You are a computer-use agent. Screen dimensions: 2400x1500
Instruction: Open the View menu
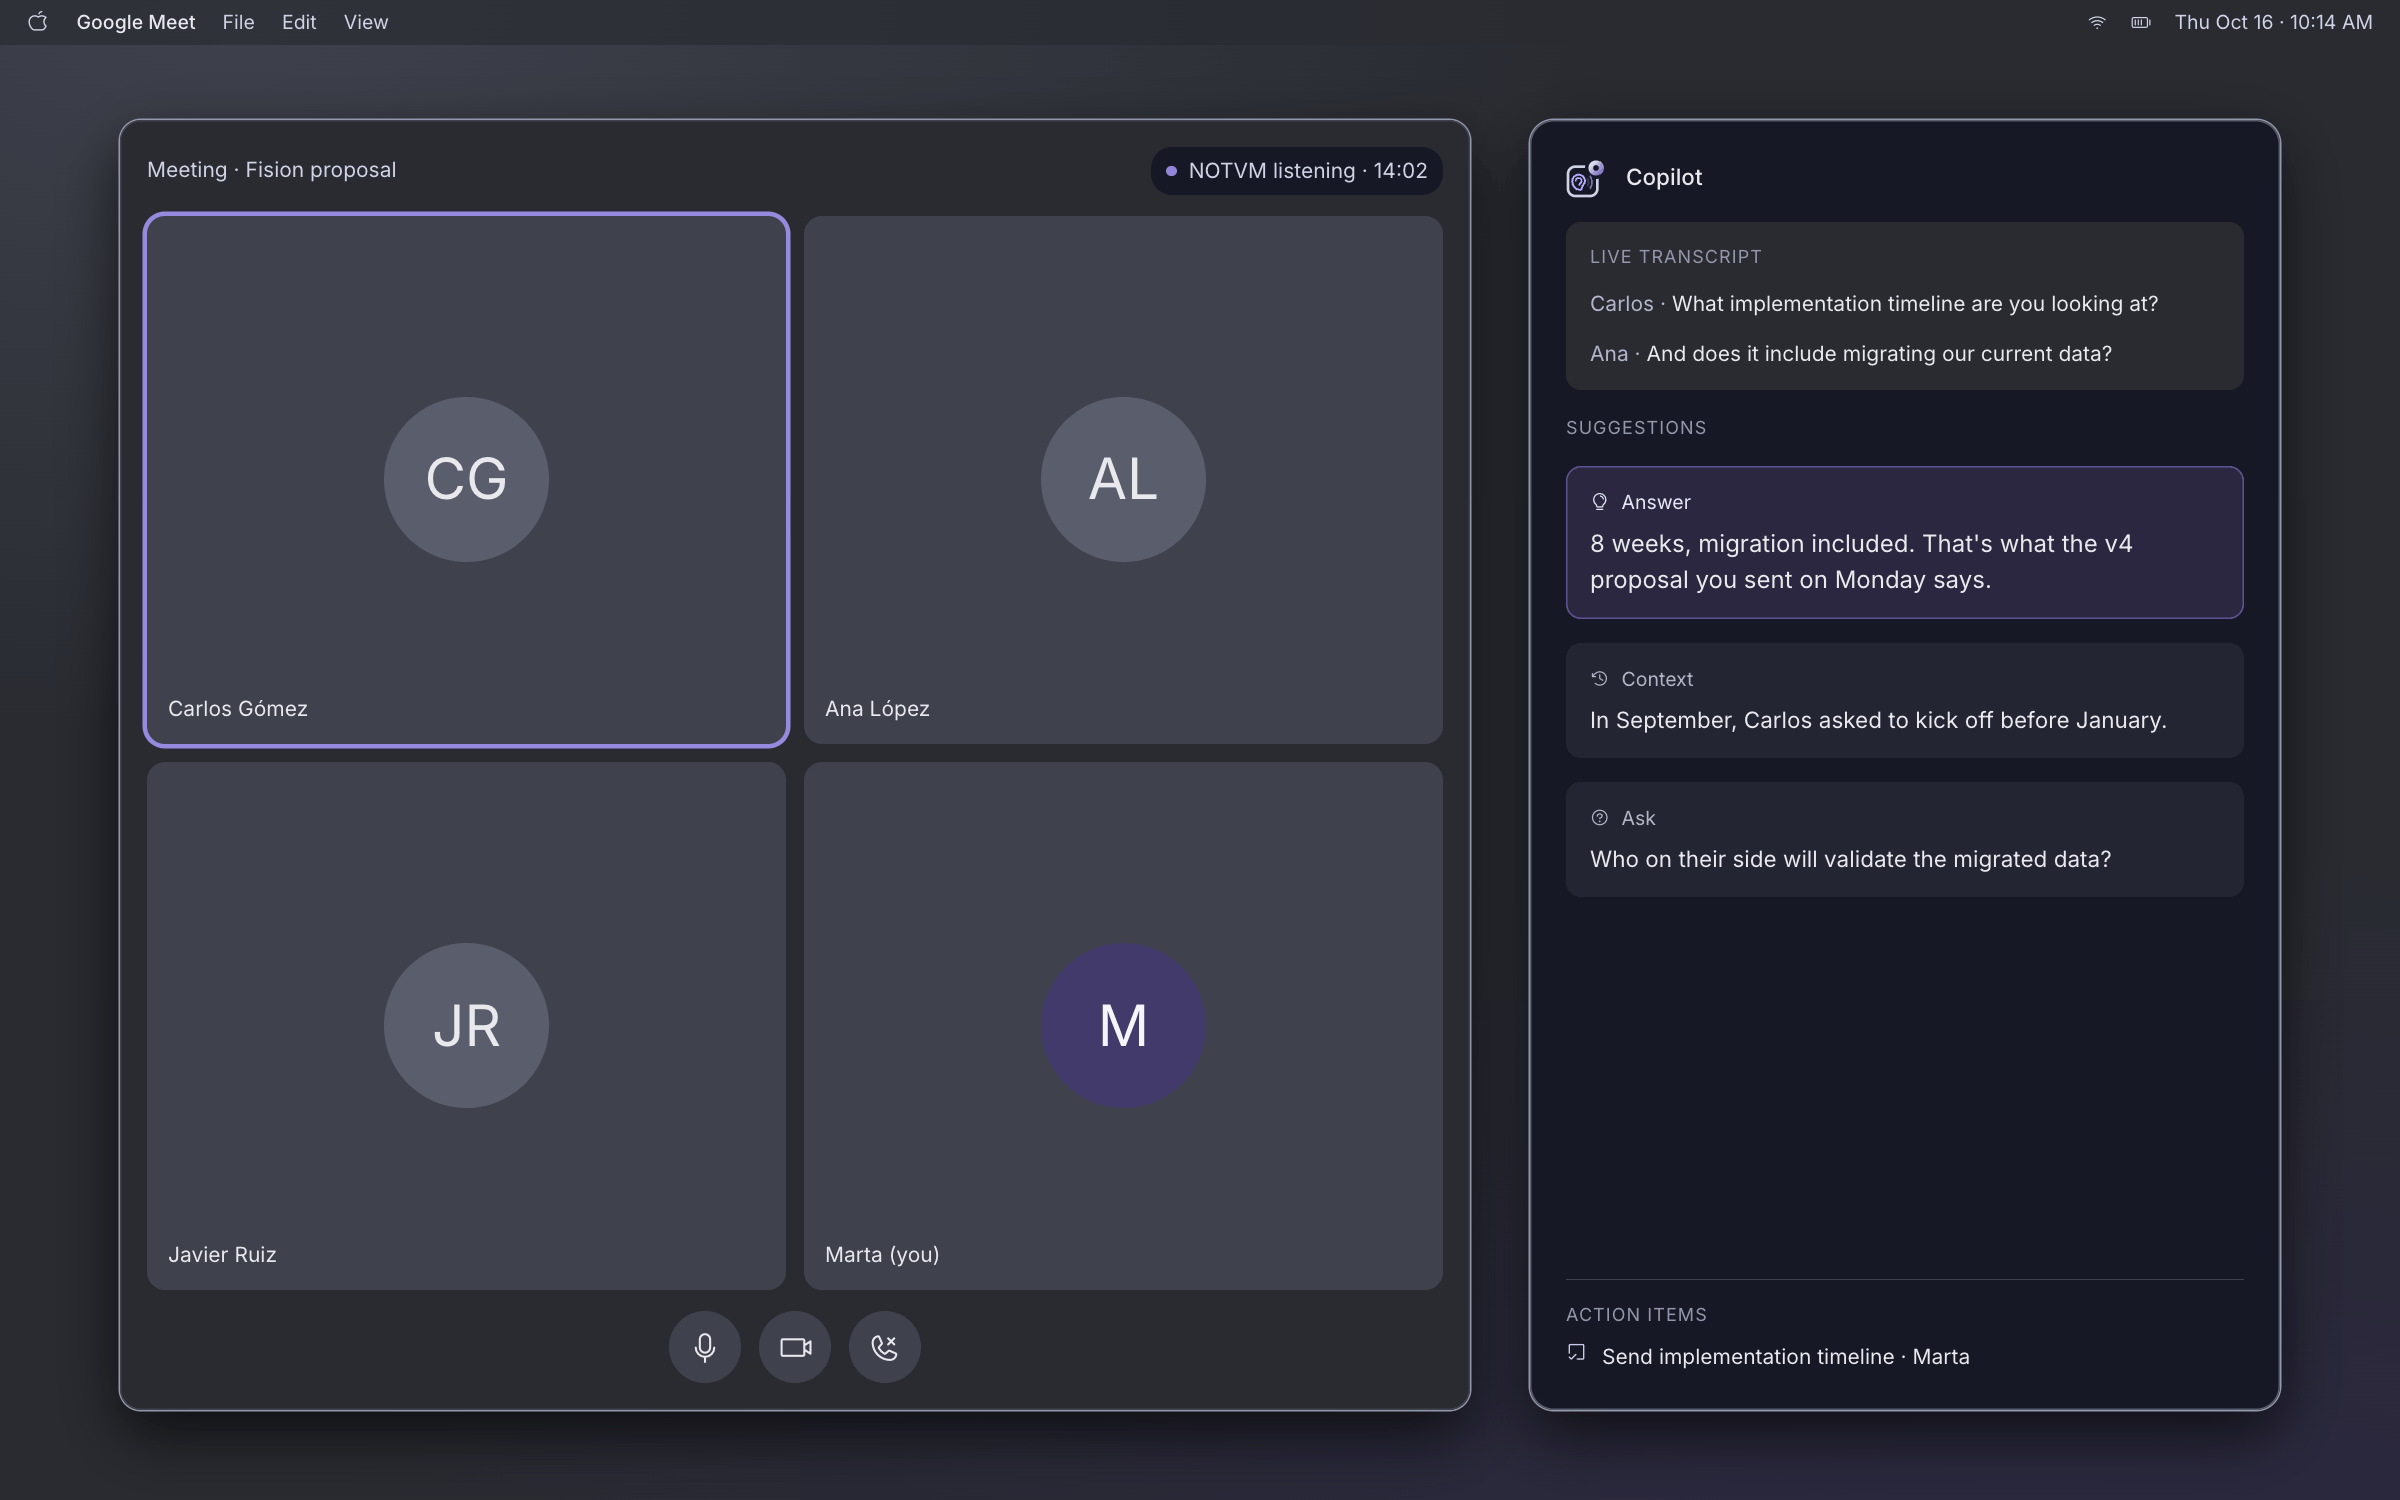(x=366, y=22)
